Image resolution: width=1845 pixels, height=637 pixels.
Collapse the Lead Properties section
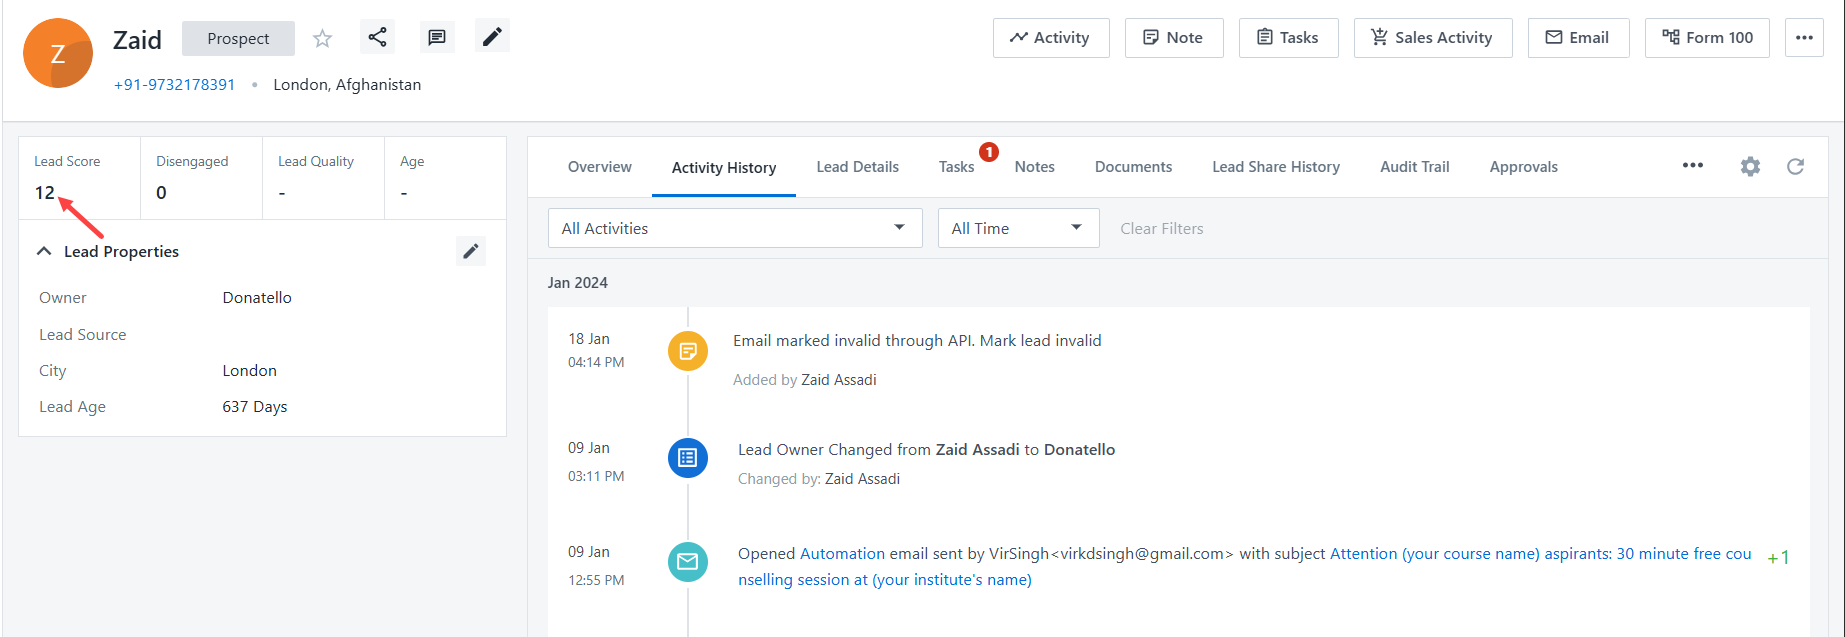click(x=44, y=252)
